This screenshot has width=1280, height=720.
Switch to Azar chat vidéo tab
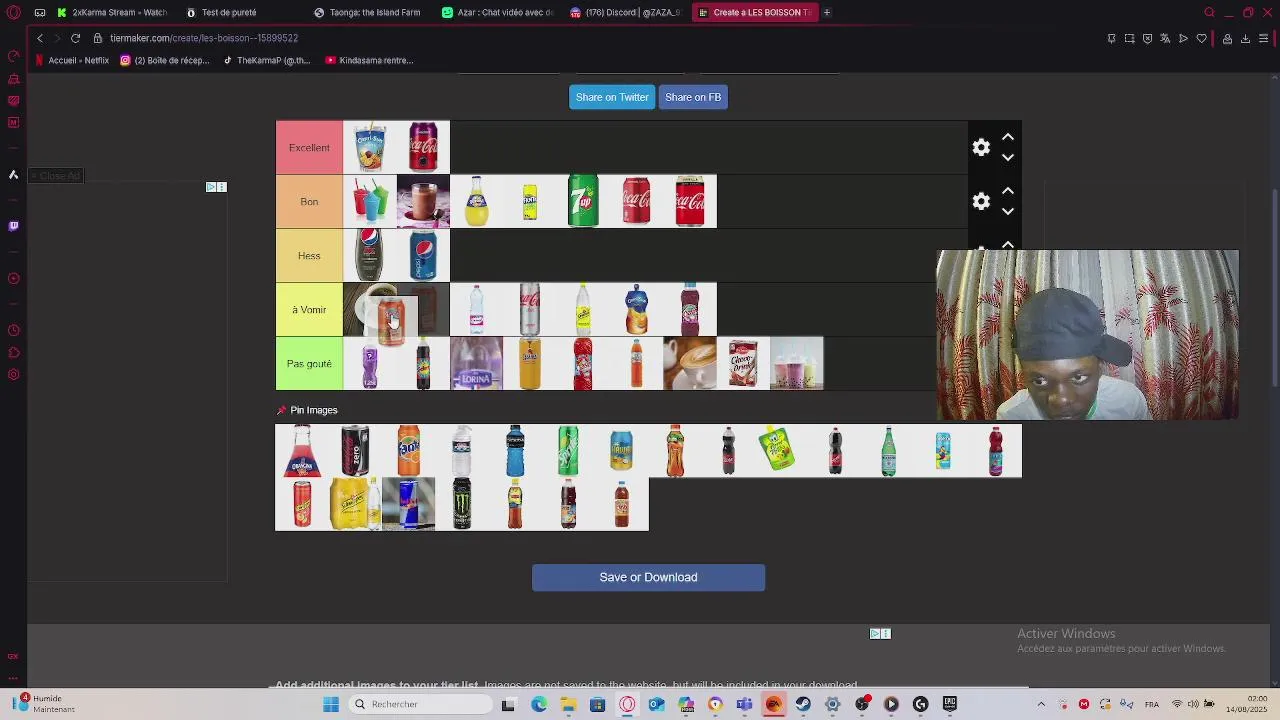tap(497, 12)
